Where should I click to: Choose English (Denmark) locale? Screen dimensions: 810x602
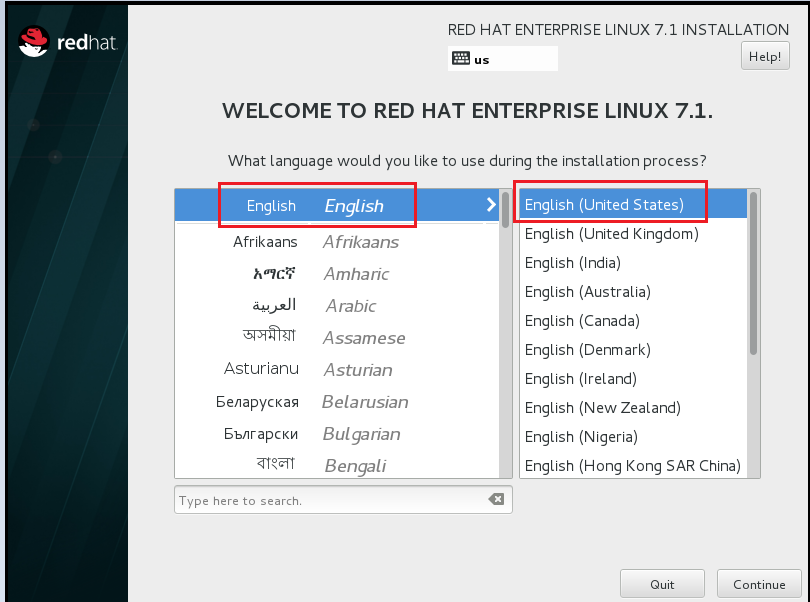coord(633,349)
